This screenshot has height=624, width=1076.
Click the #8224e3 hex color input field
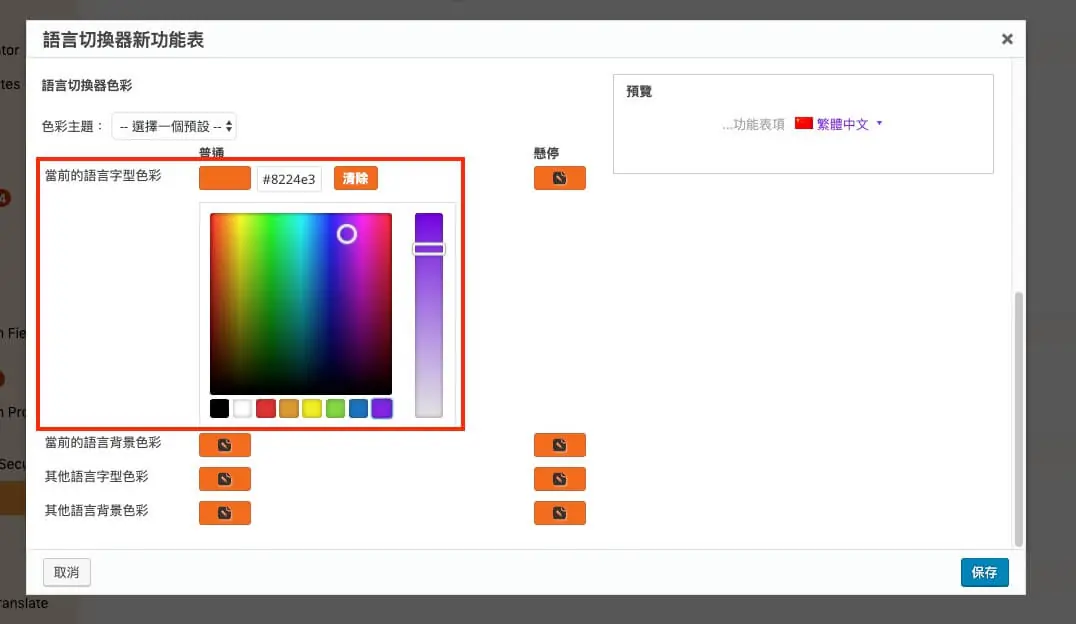[289, 179]
